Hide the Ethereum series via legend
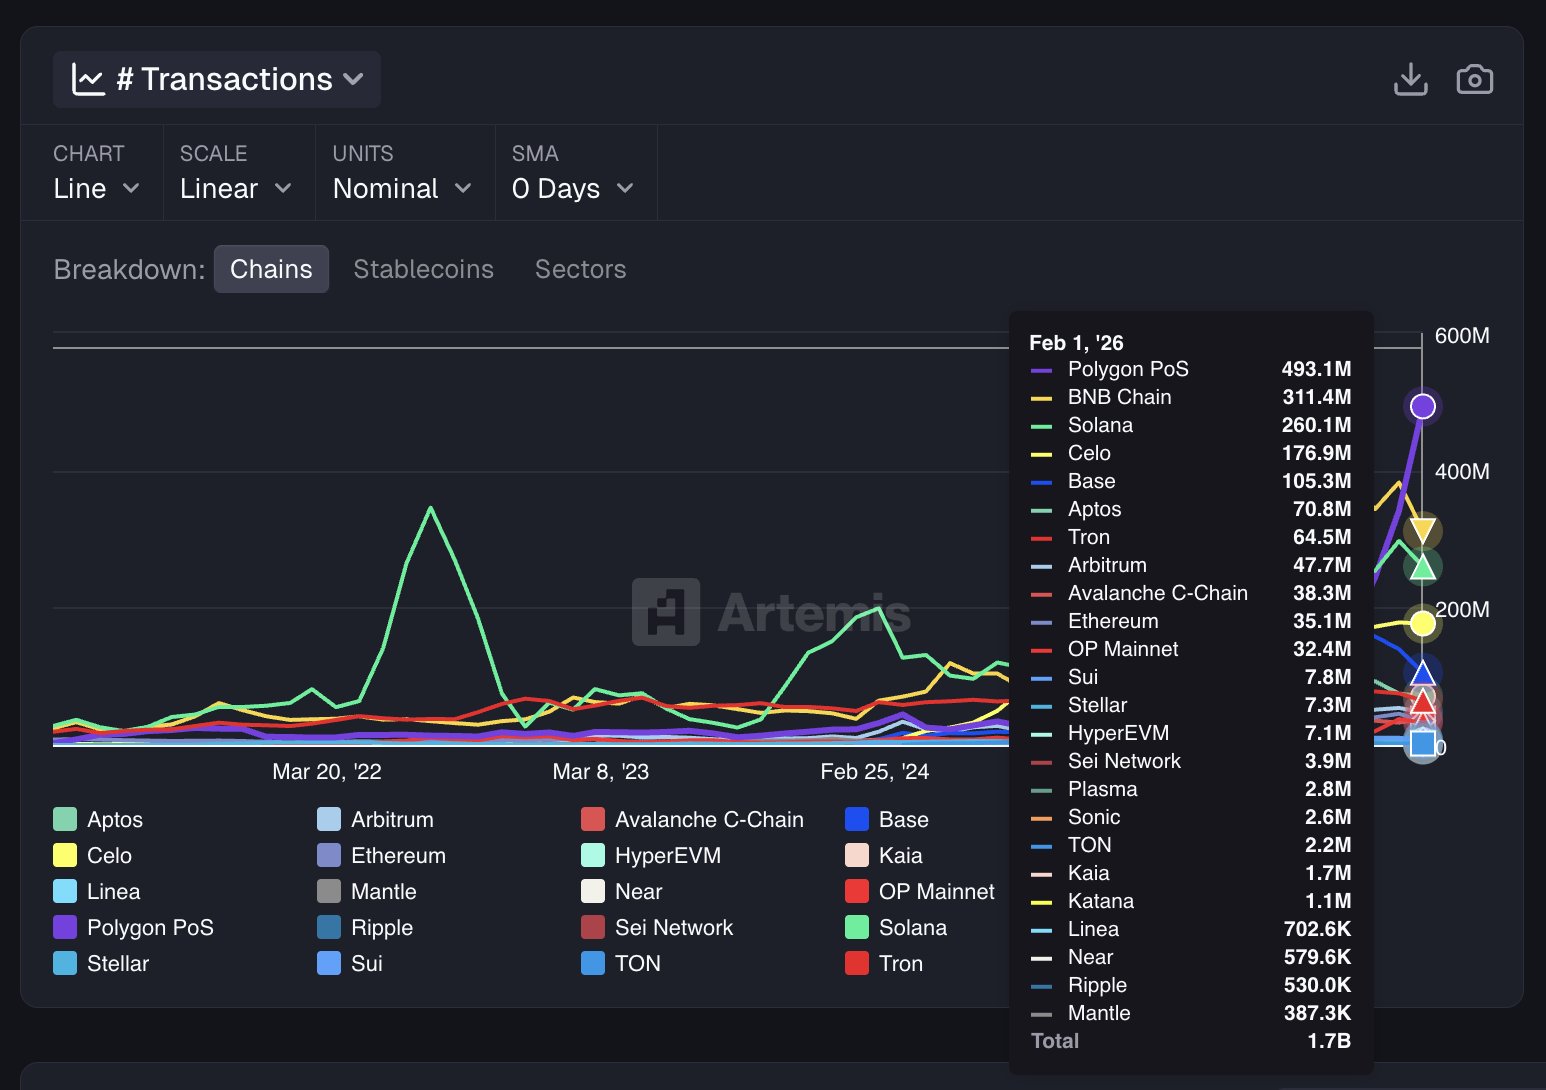 click(382, 856)
